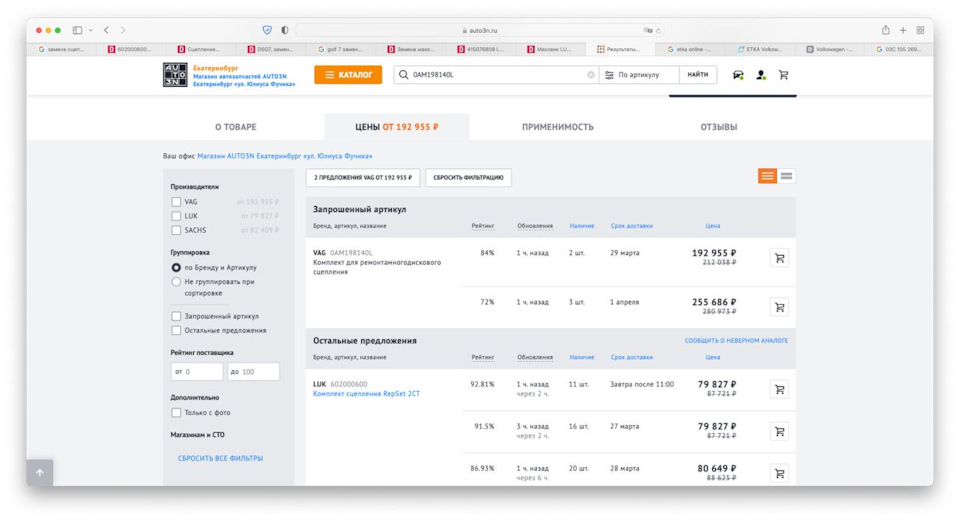Image resolution: width=960 pixels, height=521 pixels.
Task: Select 'Не группировать при сортировке' radio option
Action: 176,282
